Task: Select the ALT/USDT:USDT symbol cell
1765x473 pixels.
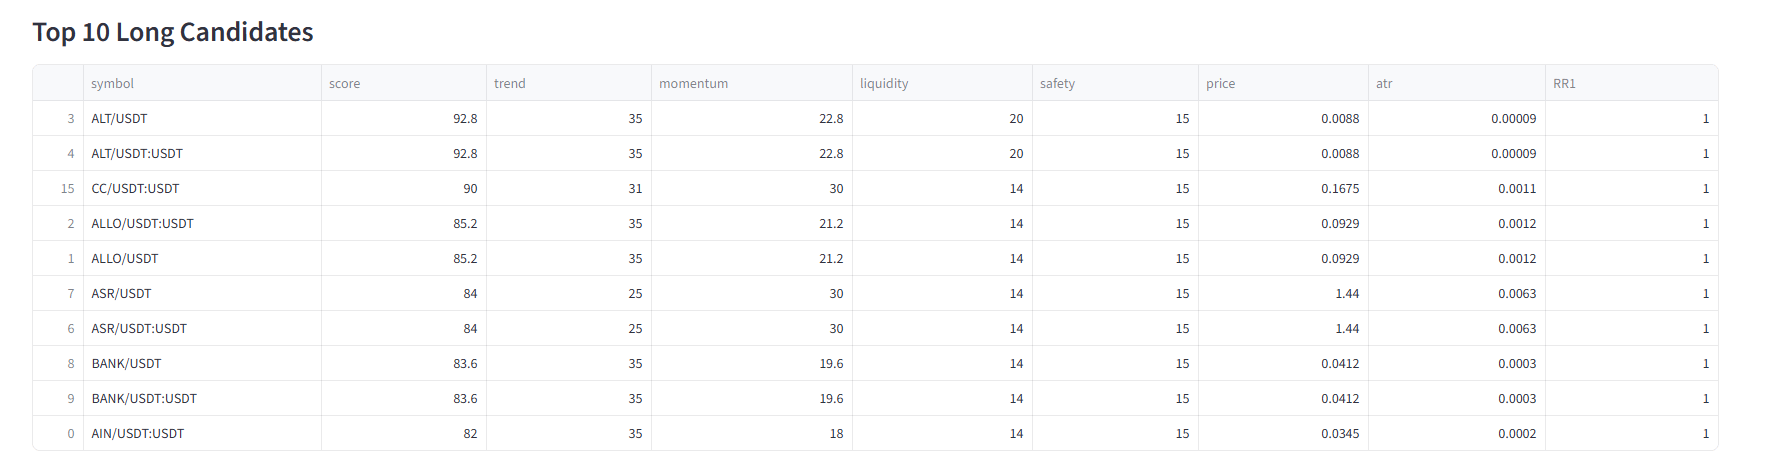Action: coord(137,154)
